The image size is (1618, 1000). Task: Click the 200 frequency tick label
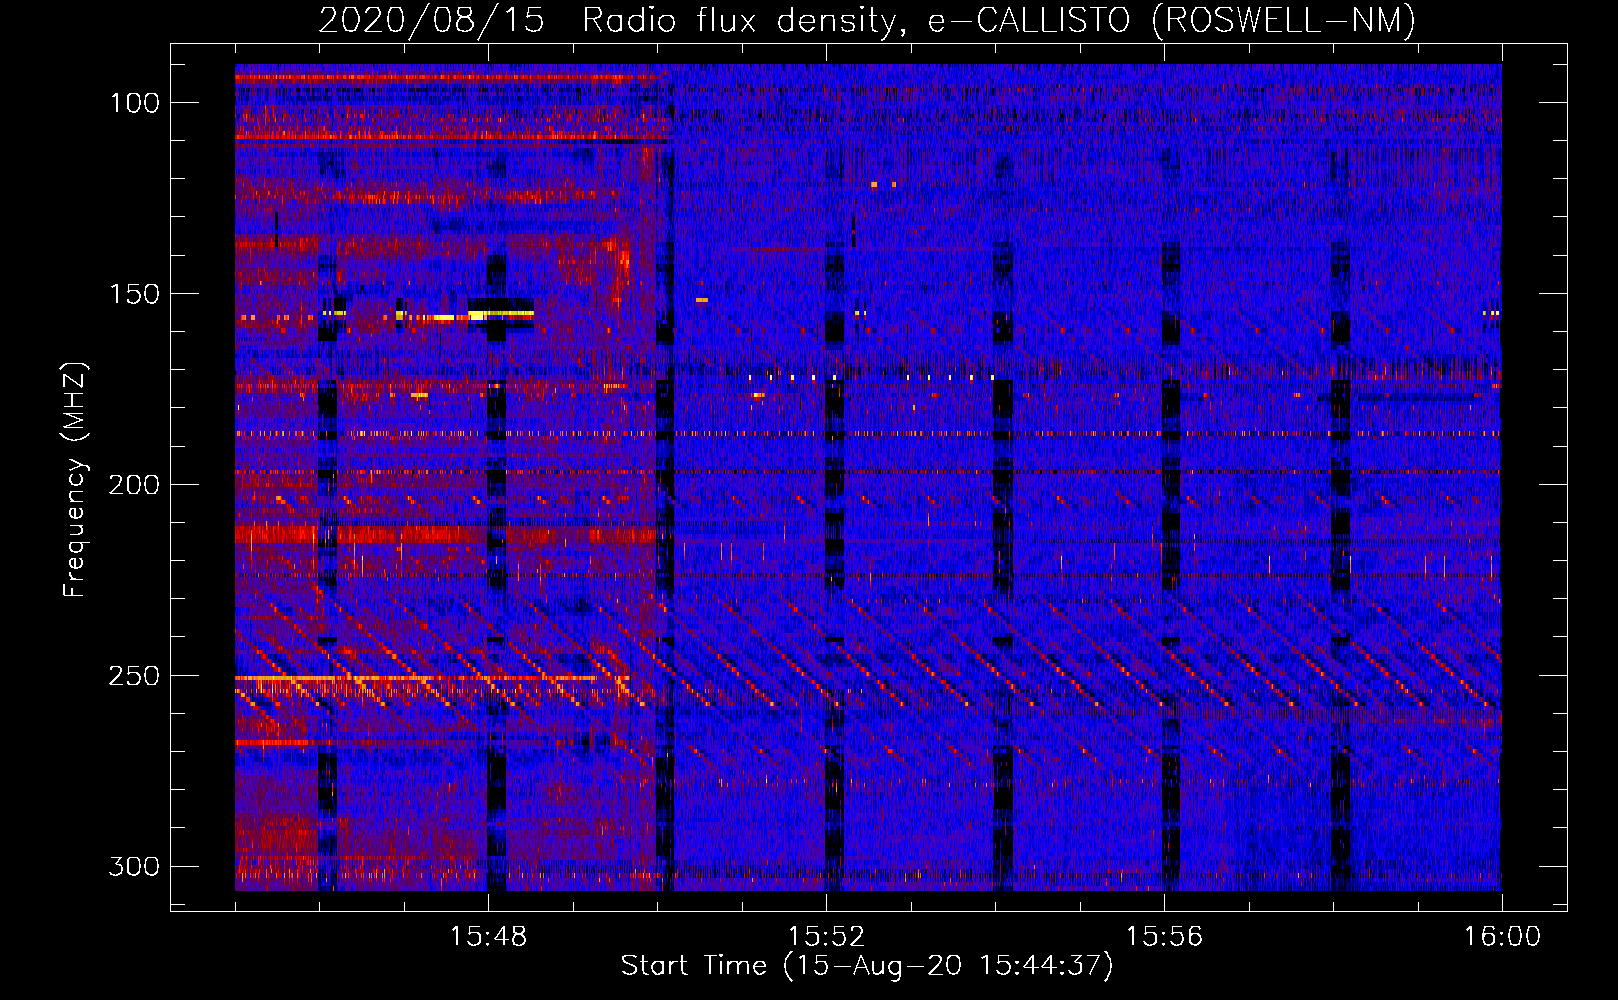(x=134, y=485)
